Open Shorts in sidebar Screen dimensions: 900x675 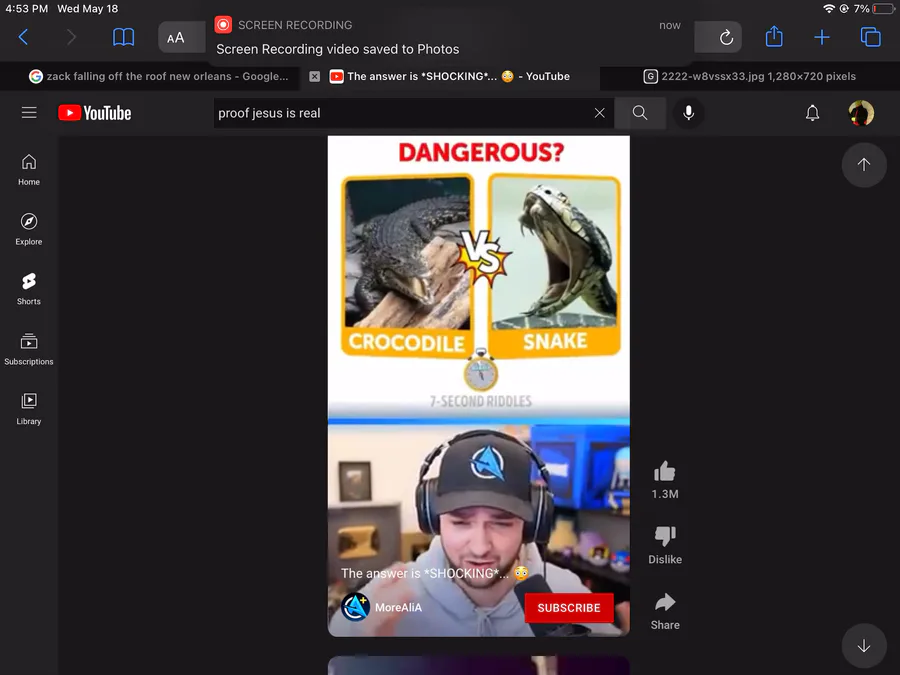29,289
